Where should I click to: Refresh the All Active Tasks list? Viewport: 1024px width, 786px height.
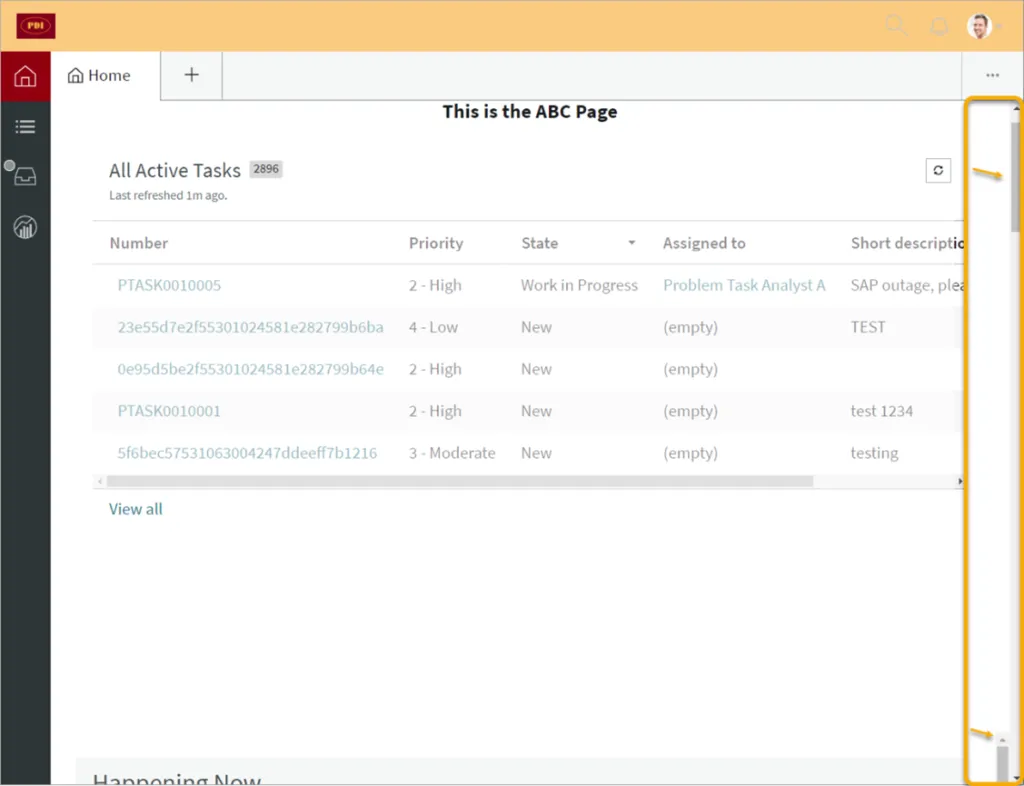[x=937, y=171]
